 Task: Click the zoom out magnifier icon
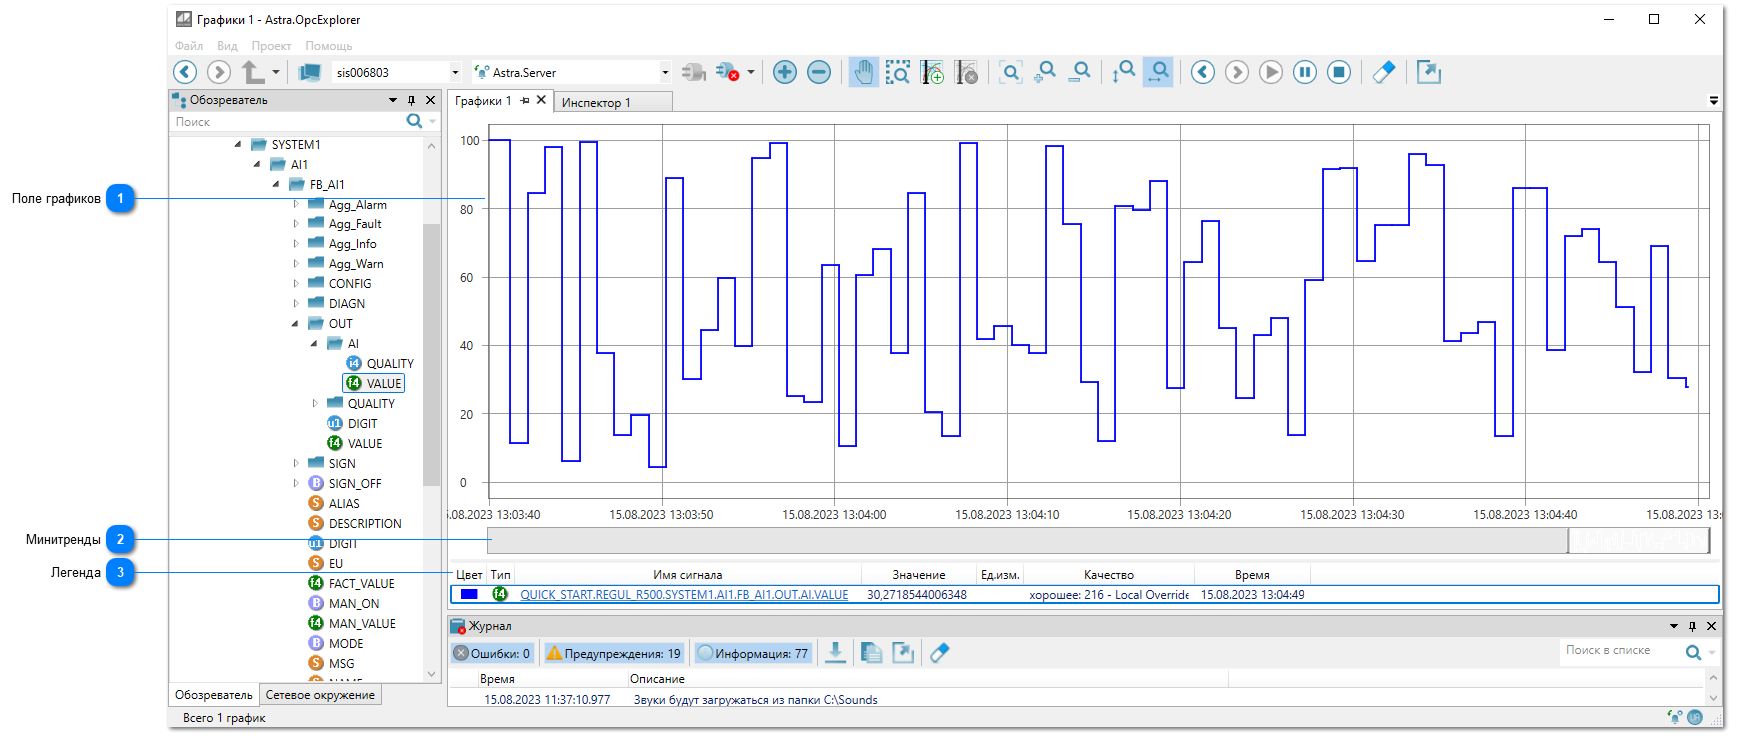(1080, 72)
